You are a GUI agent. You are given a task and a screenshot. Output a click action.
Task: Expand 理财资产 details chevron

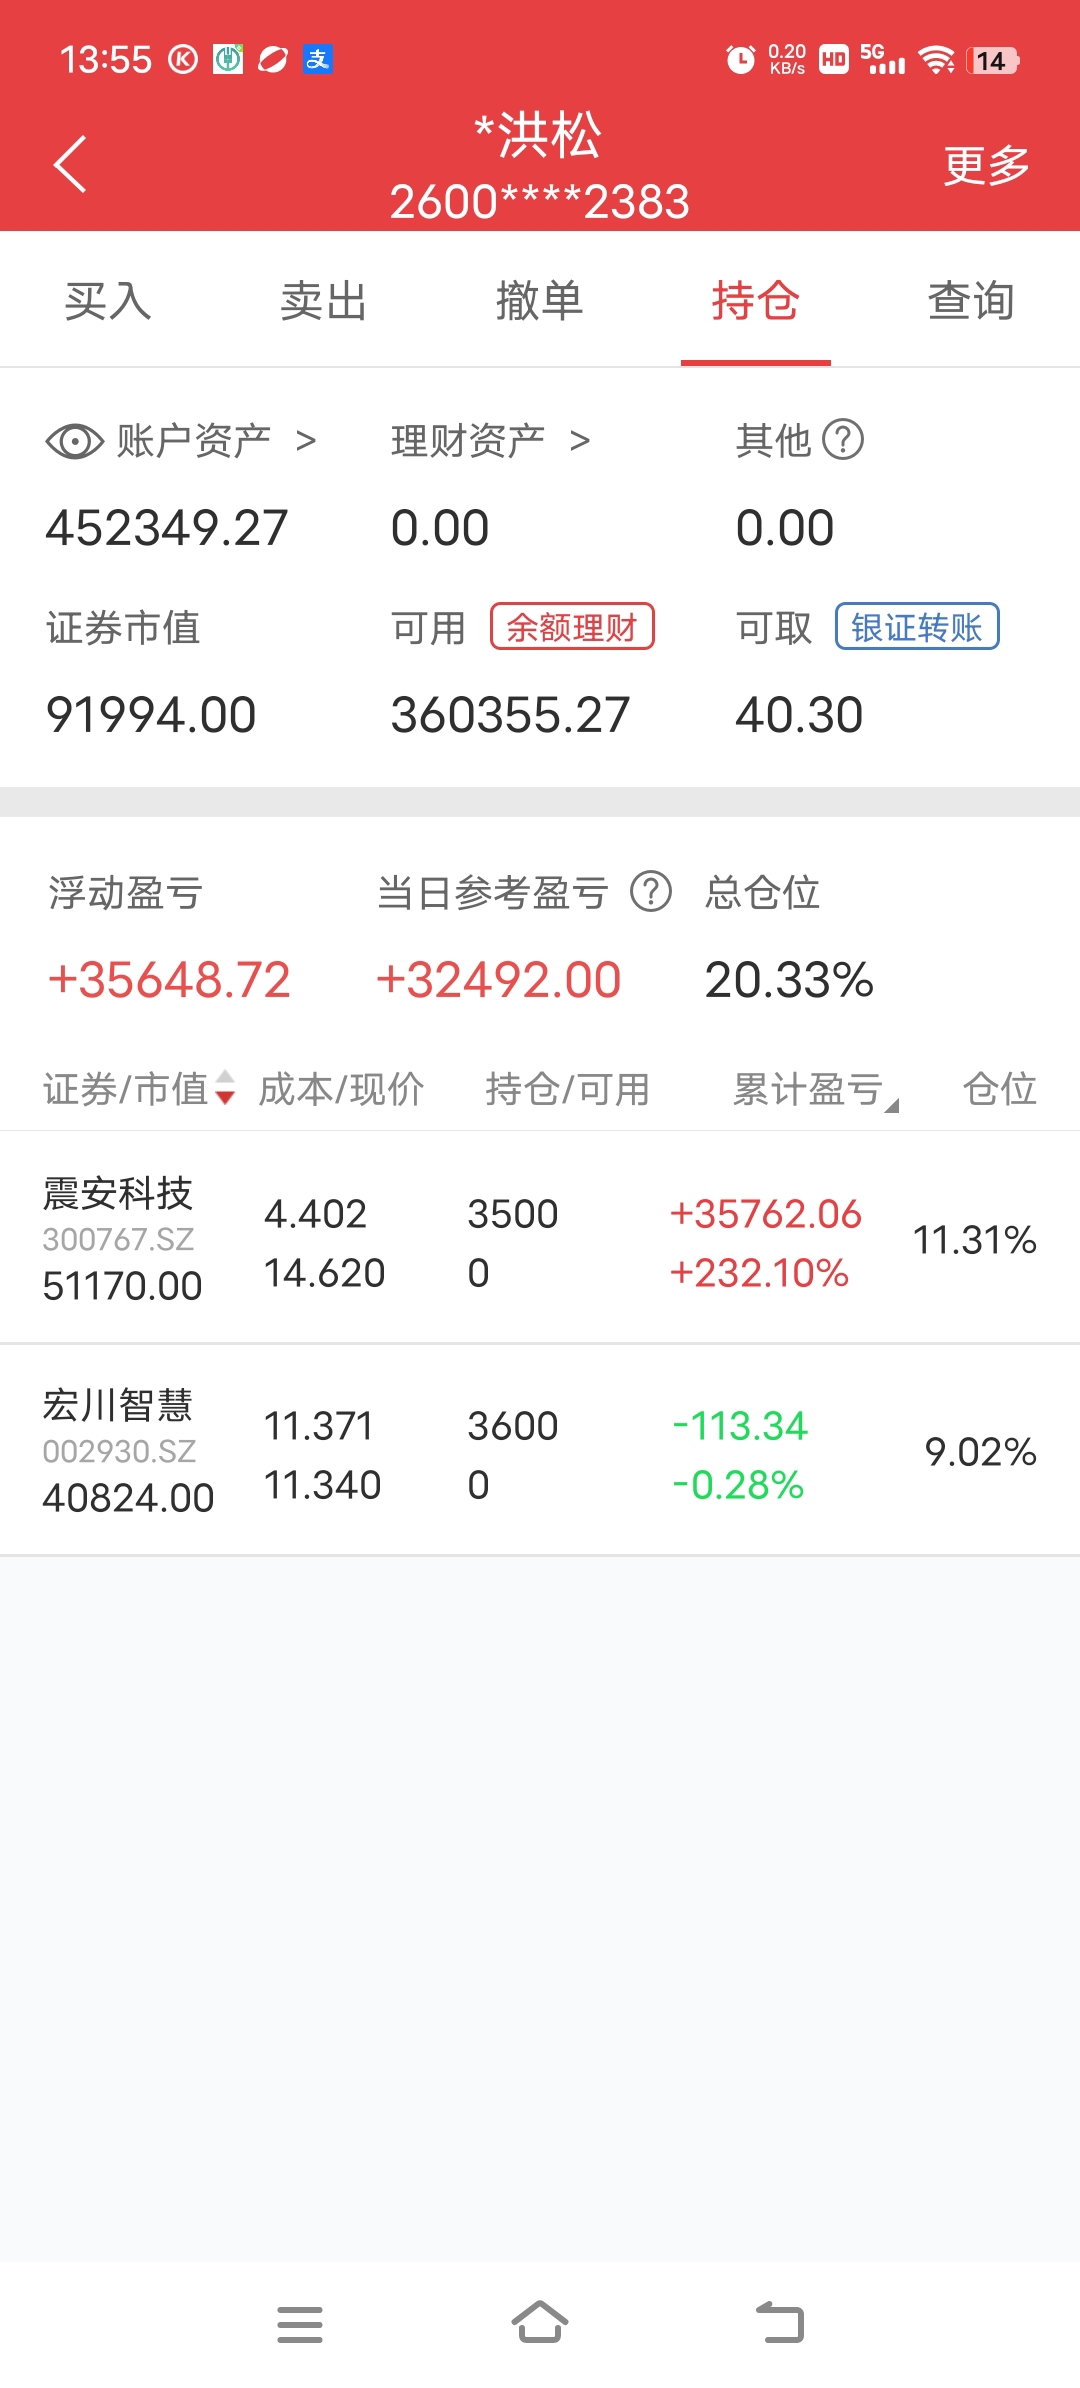[580, 441]
